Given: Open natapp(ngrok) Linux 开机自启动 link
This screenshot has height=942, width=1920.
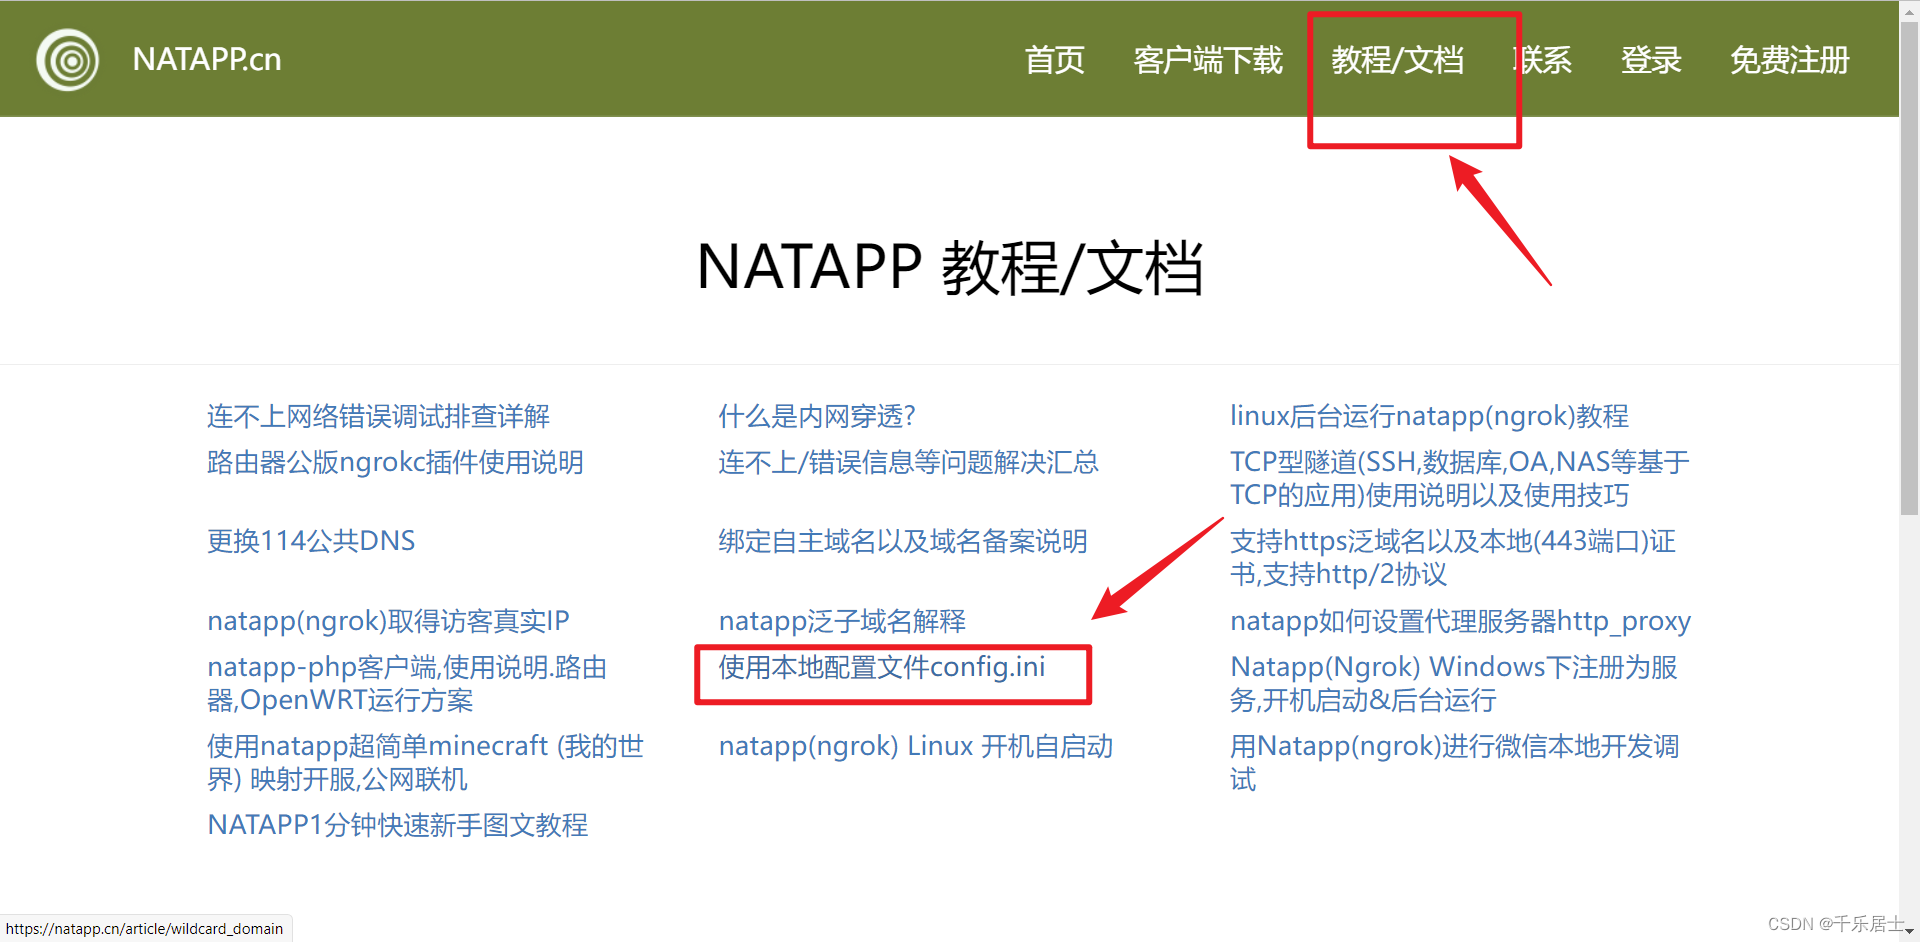Looking at the screenshot, I should [915, 746].
